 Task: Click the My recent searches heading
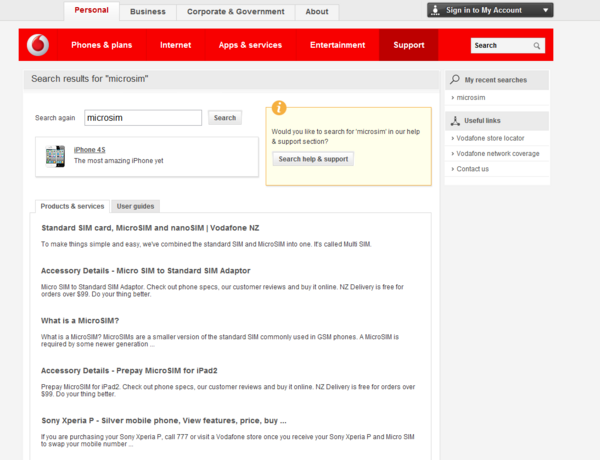496,80
